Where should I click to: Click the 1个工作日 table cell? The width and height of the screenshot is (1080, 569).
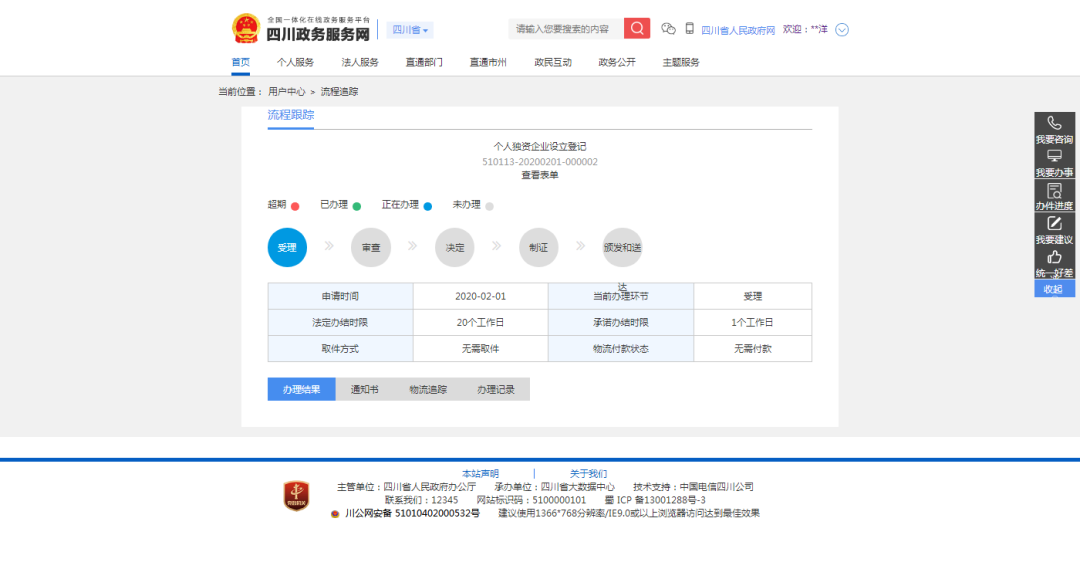[752, 322]
